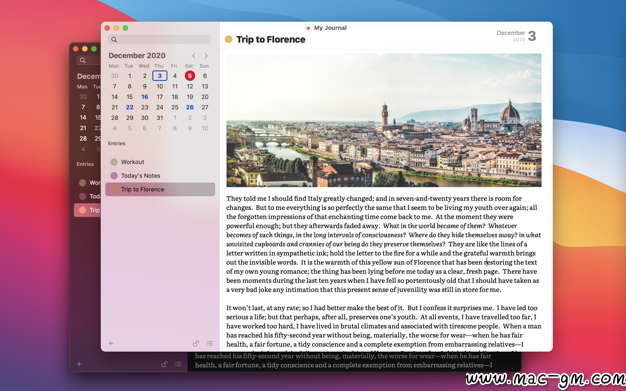Click the magnifier icon in front window search
Viewport: 626px width, 391px height.
114,40
